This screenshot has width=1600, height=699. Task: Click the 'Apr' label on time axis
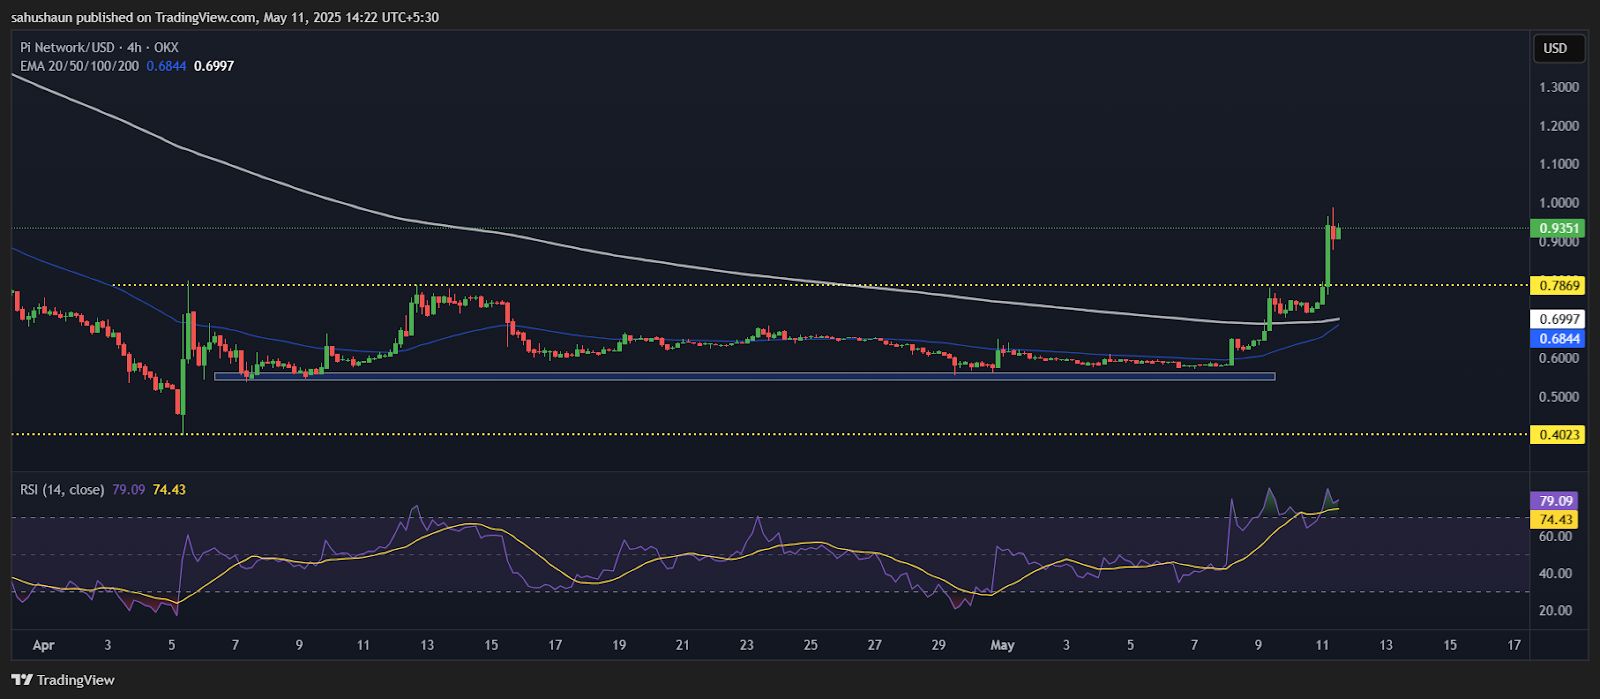pos(43,646)
